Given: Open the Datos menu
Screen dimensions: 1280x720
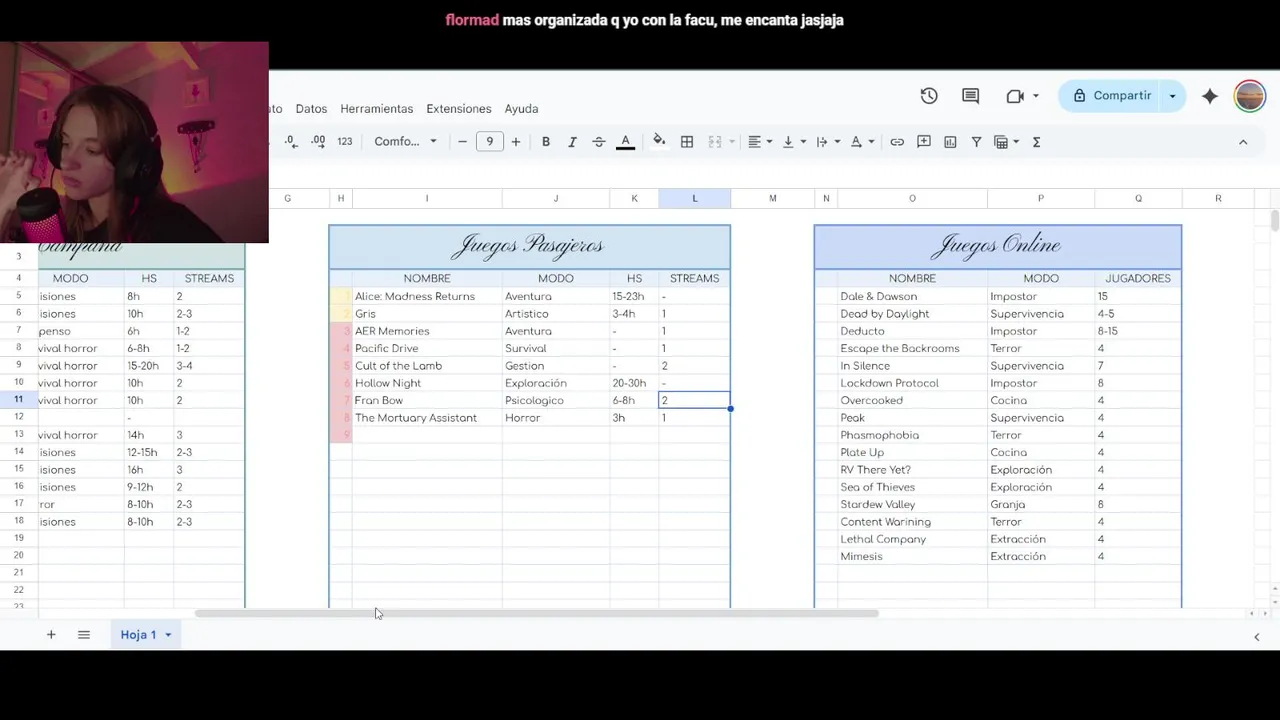Looking at the screenshot, I should pos(311,108).
